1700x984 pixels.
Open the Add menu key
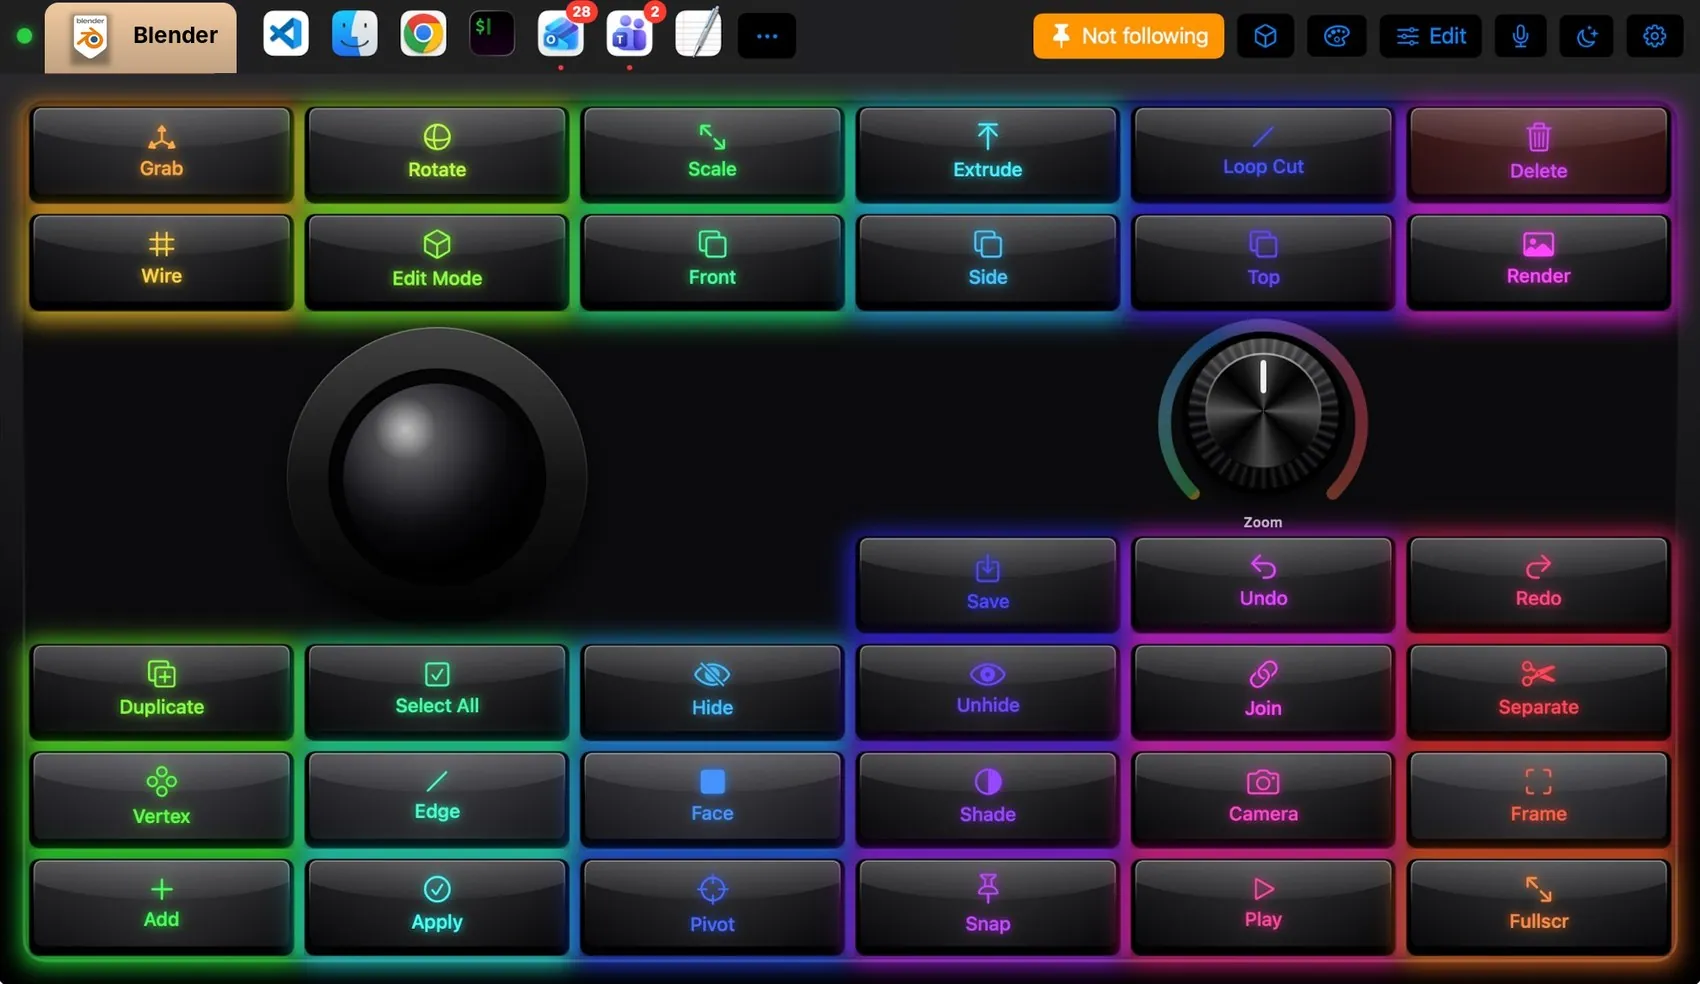(x=161, y=906)
